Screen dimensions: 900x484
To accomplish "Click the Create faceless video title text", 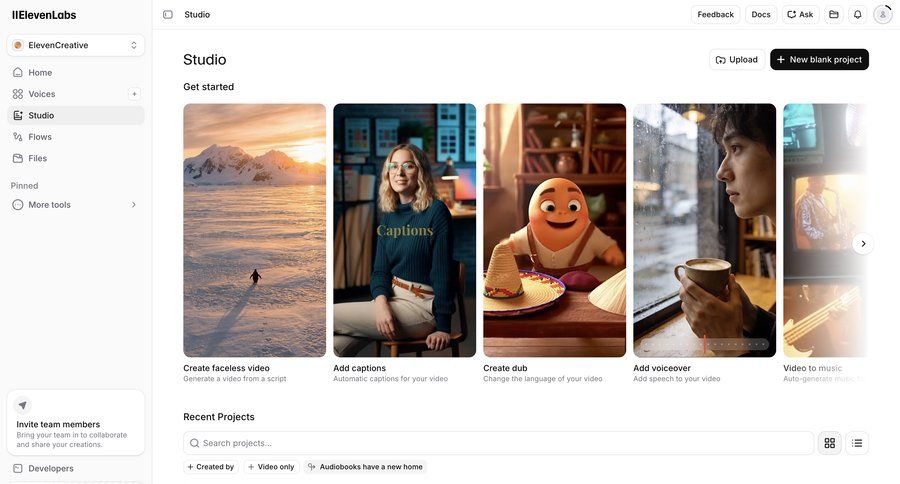I will [226, 368].
